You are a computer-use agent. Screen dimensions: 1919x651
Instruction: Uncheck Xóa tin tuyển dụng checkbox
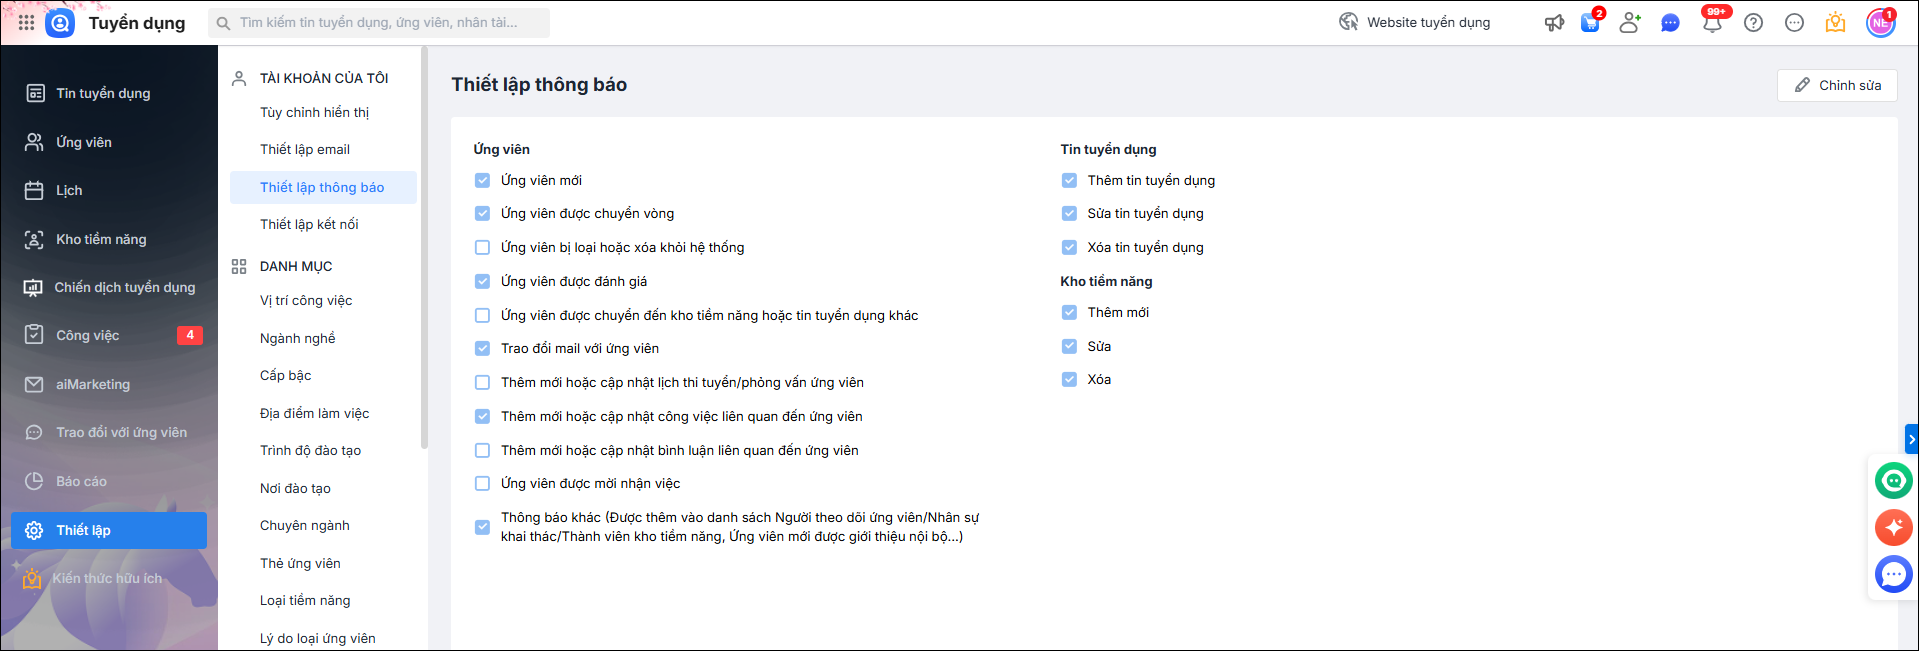click(x=1069, y=247)
